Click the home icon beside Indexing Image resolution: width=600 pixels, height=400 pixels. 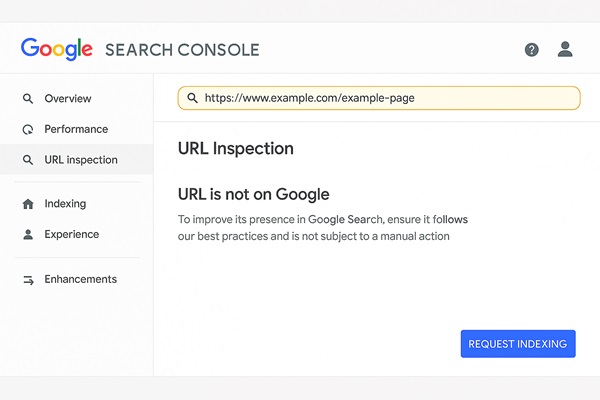tap(27, 204)
